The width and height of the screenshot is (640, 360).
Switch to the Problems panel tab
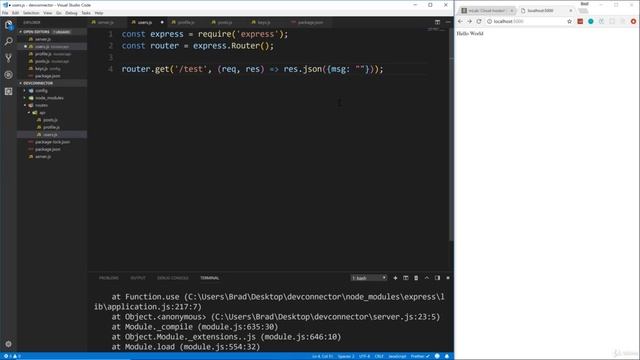[x=109, y=278]
